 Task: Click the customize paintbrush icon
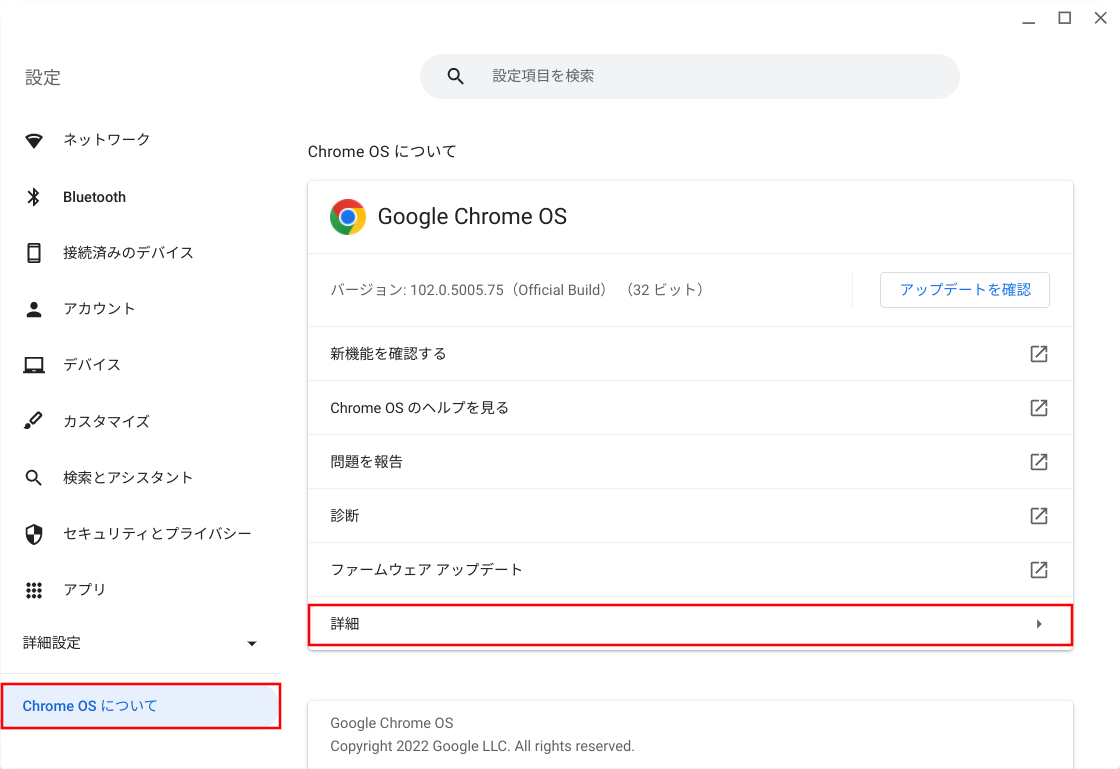[x=34, y=421]
